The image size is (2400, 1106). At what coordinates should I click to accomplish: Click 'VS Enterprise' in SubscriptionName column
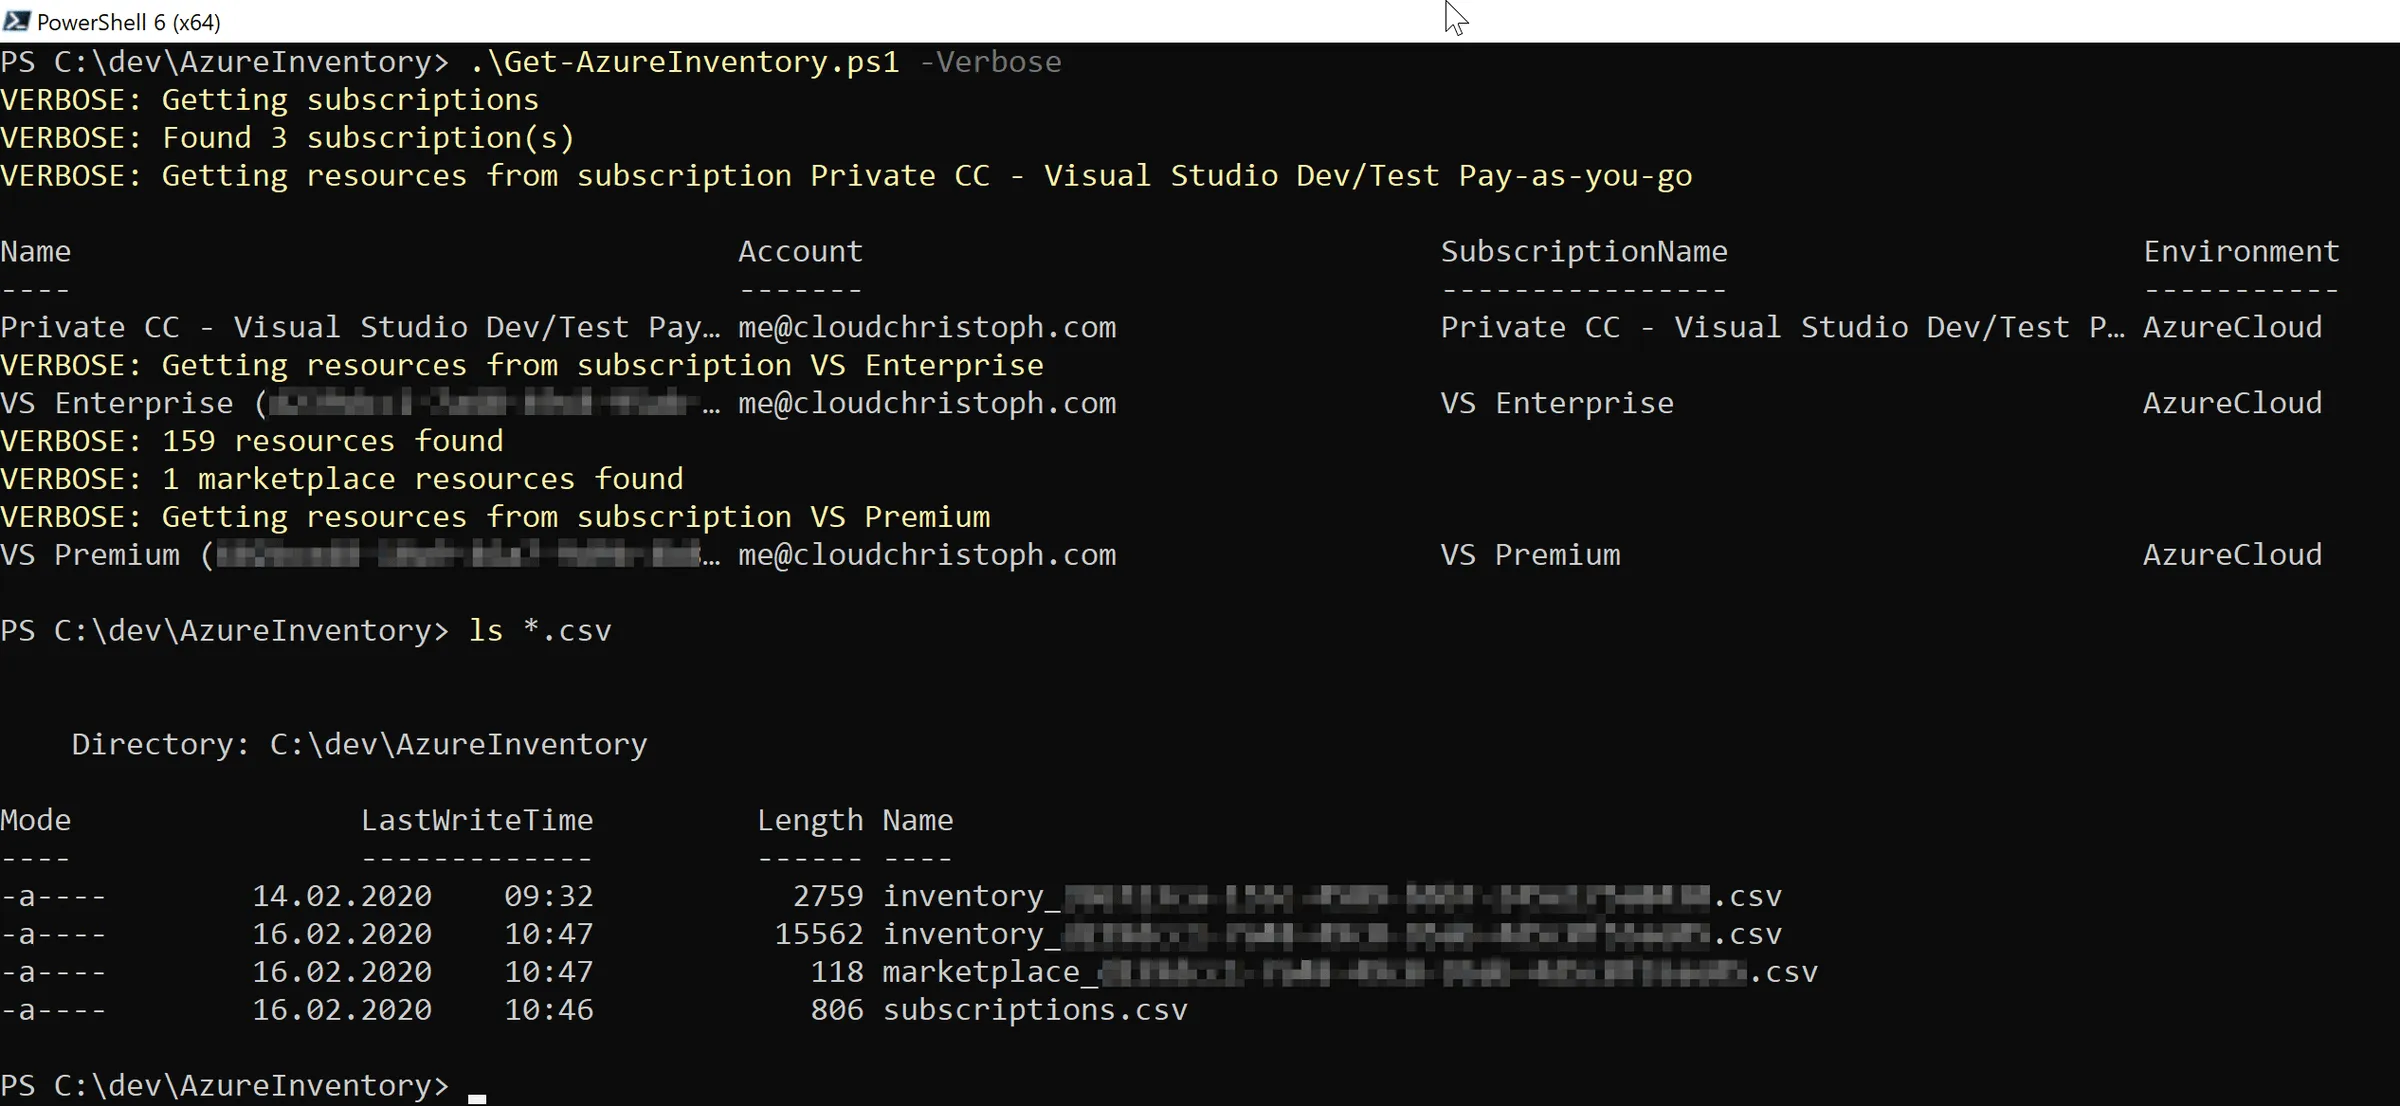[x=1557, y=403]
